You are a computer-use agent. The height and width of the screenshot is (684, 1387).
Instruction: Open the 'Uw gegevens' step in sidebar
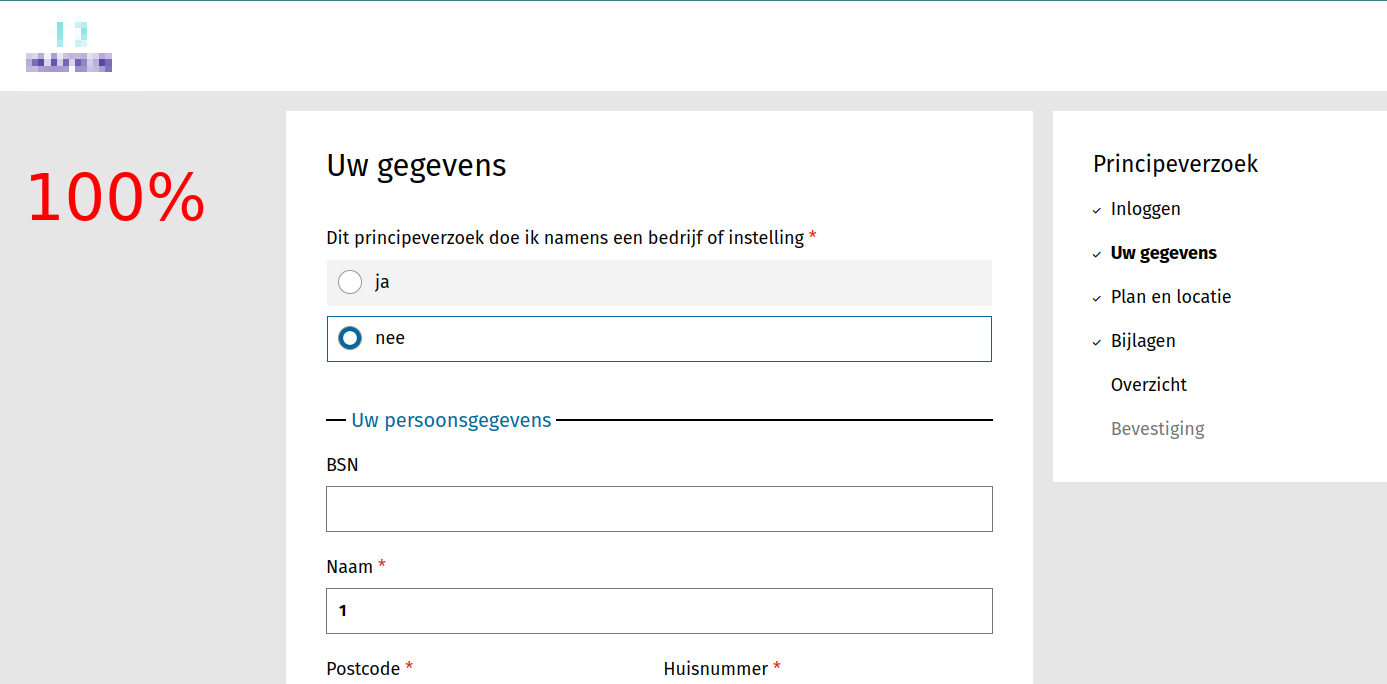click(1163, 253)
